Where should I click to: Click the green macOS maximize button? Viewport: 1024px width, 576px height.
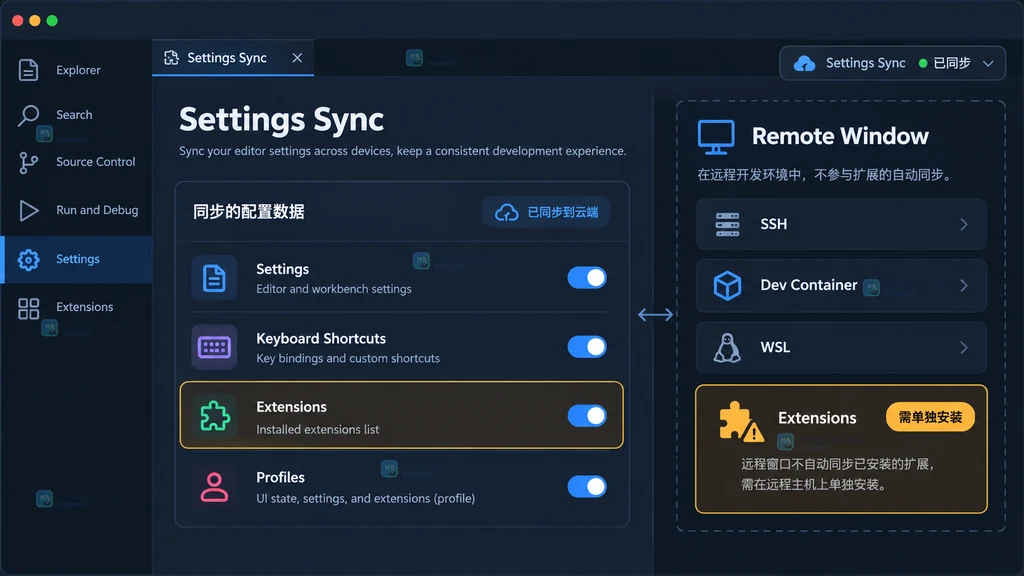coord(52,21)
